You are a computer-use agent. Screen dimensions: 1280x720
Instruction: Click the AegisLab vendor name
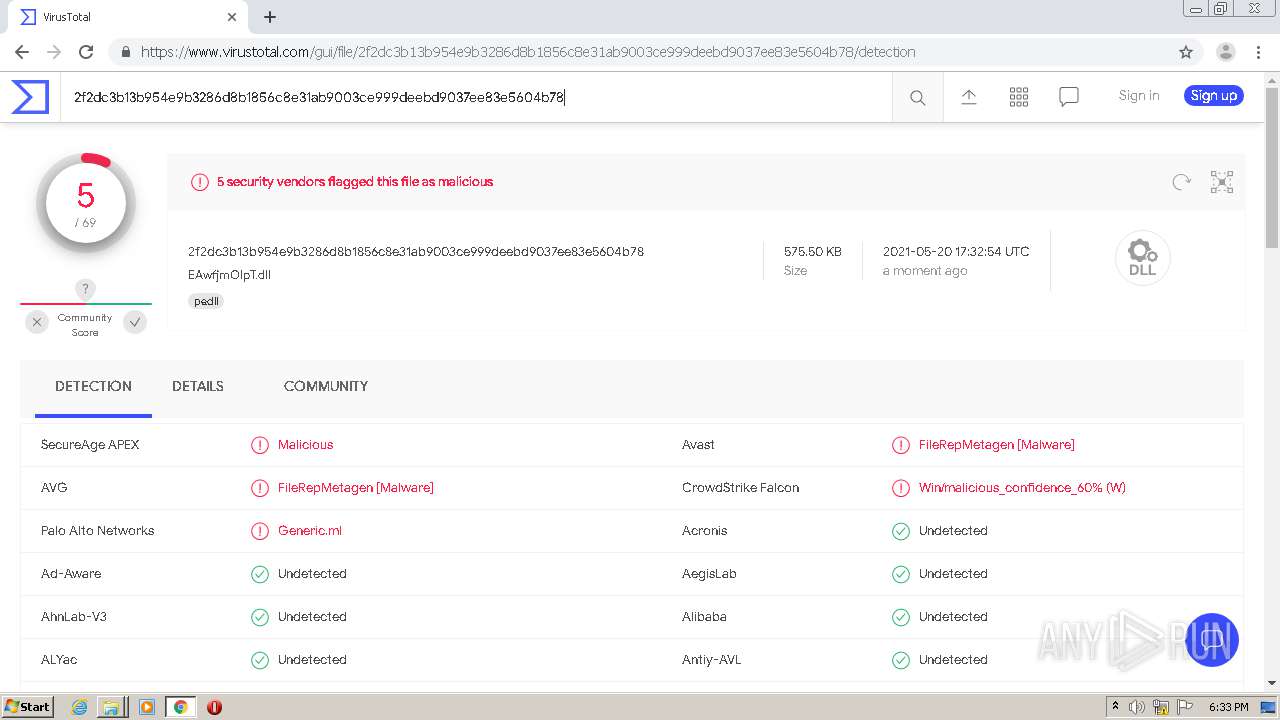(x=709, y=574)
